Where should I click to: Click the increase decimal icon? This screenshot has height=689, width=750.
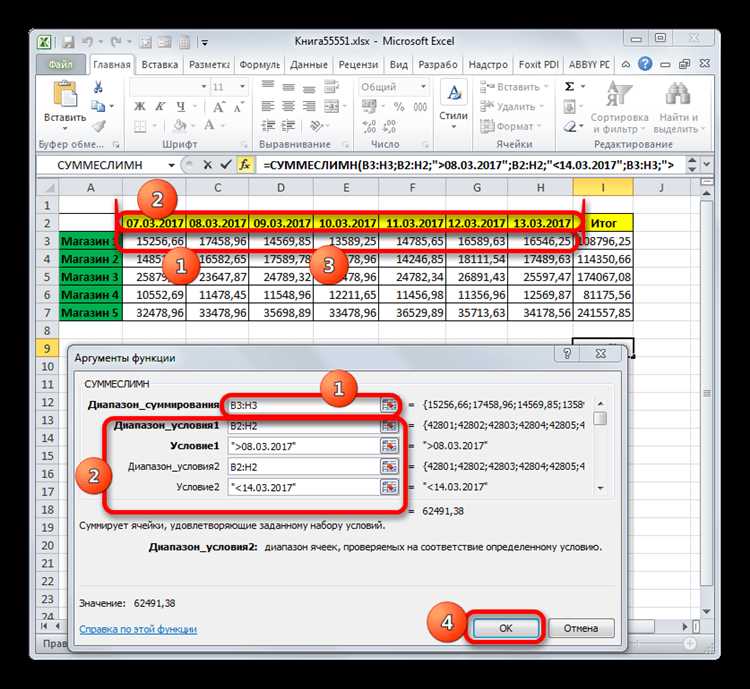369,126
